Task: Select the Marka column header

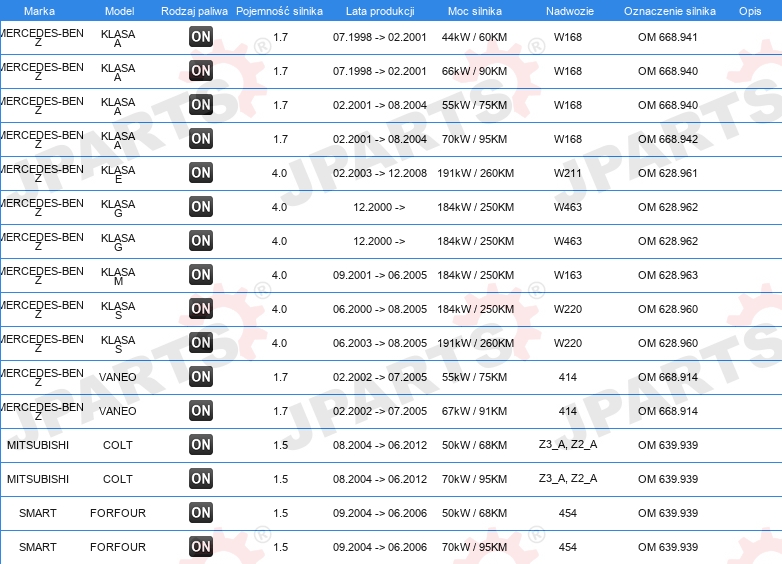Action: click(x=39, y=11)
